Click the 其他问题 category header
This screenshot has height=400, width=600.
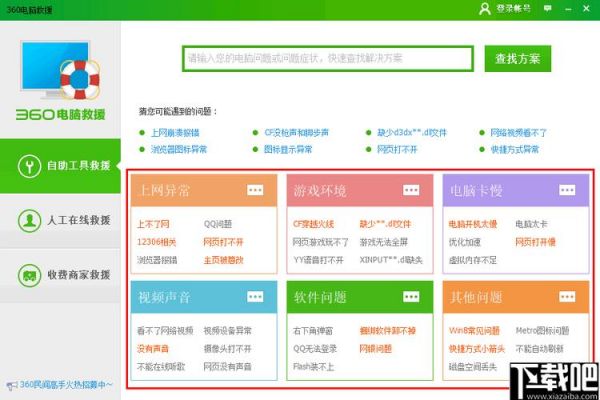coord(516,297)
